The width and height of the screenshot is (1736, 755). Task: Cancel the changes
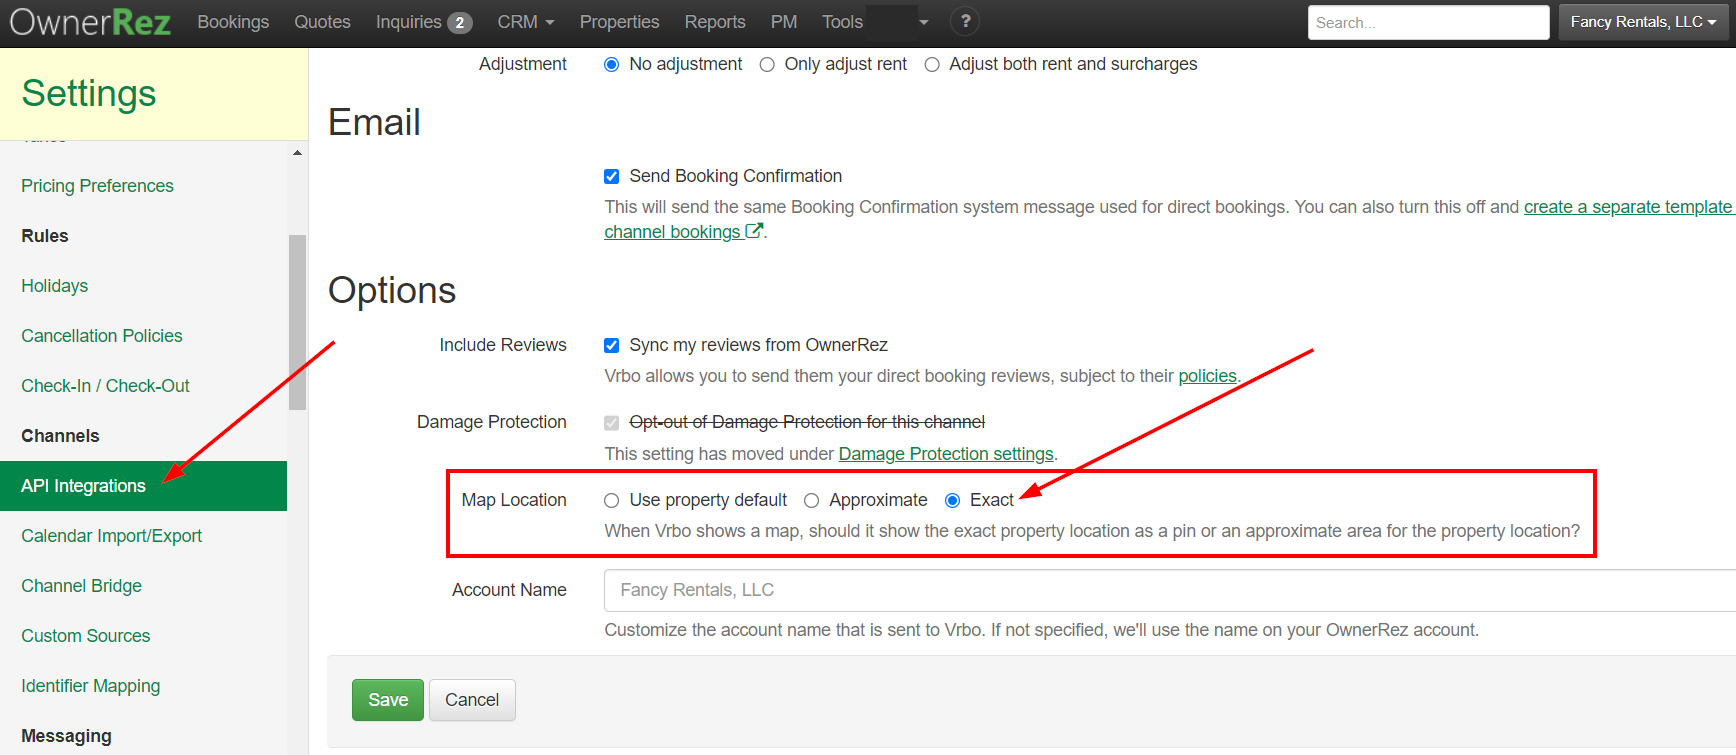coord(472,700)
